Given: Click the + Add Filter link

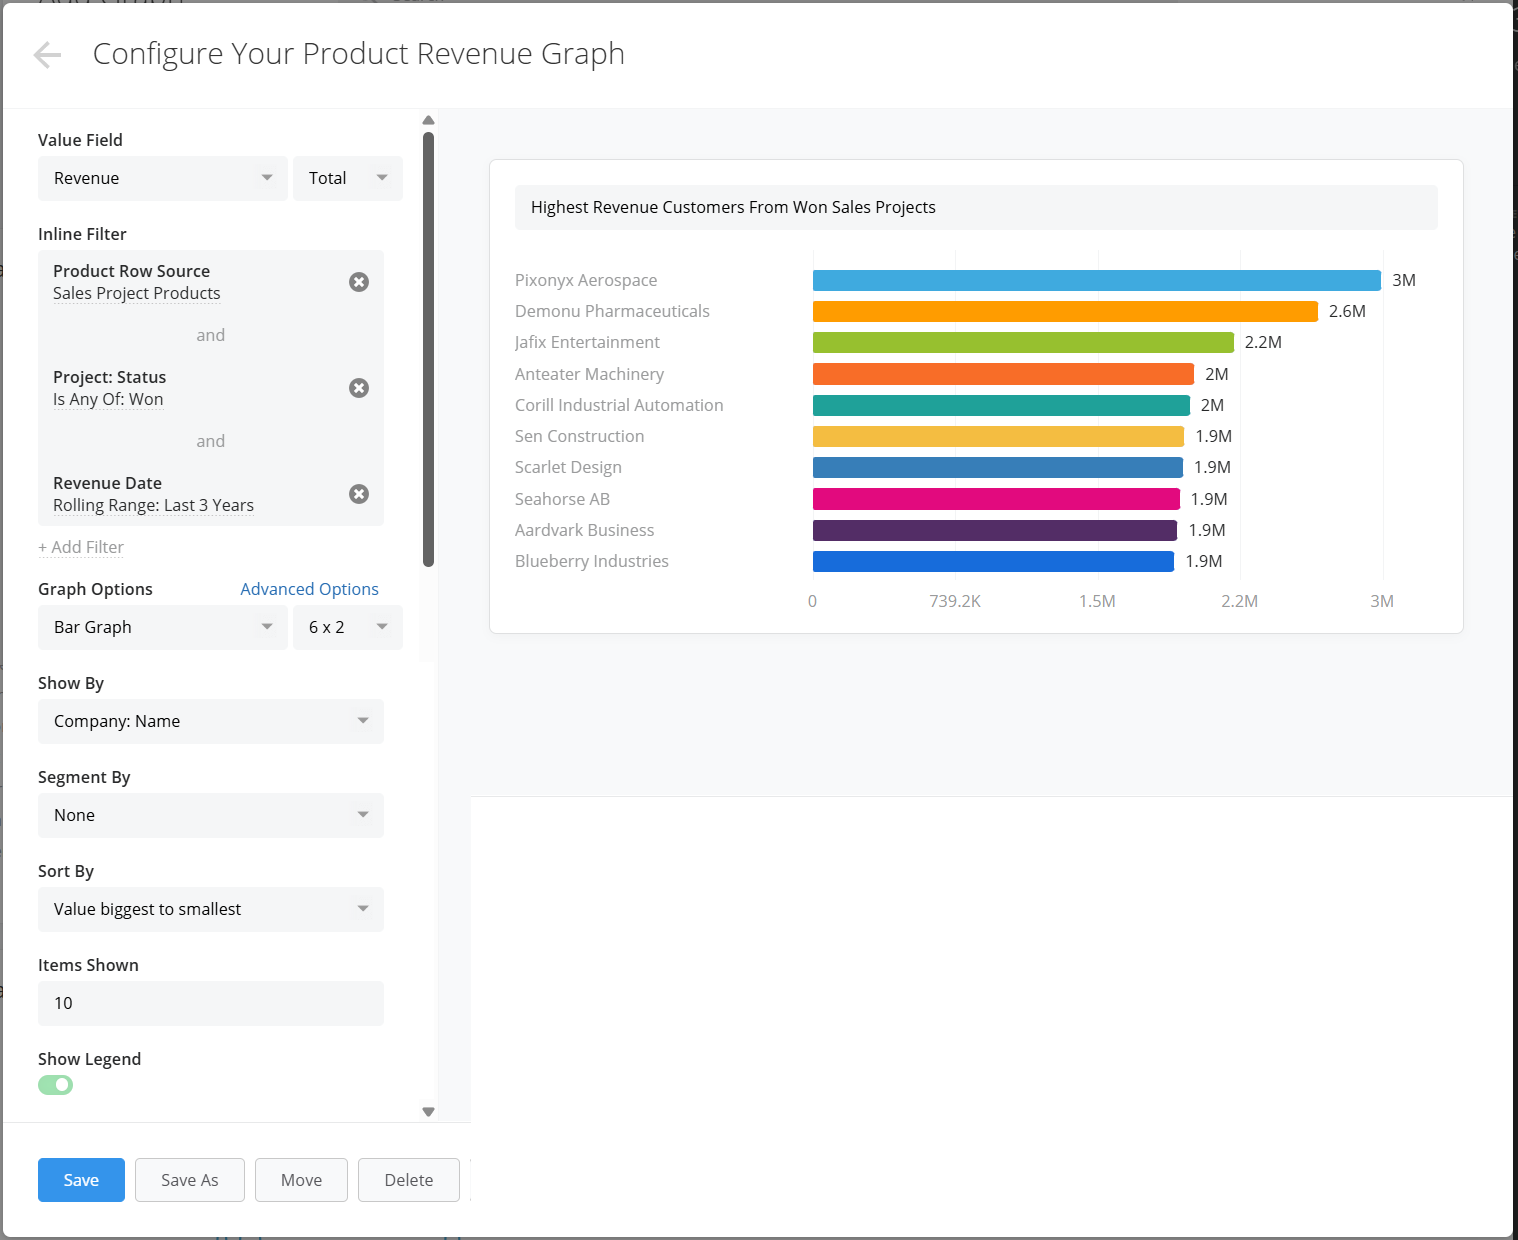Looking at the screenshot, I should [81, 547].
